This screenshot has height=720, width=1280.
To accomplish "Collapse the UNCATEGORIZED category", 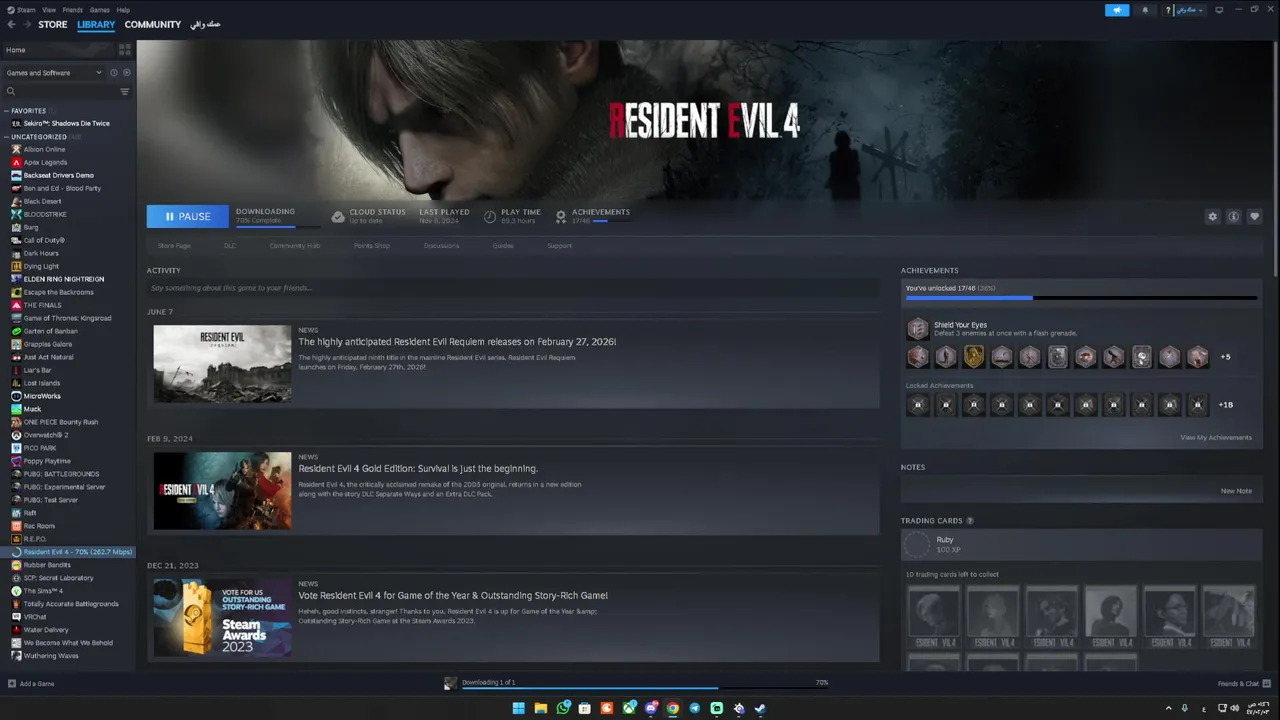I will pyautogui.click(x=38, y=137).
